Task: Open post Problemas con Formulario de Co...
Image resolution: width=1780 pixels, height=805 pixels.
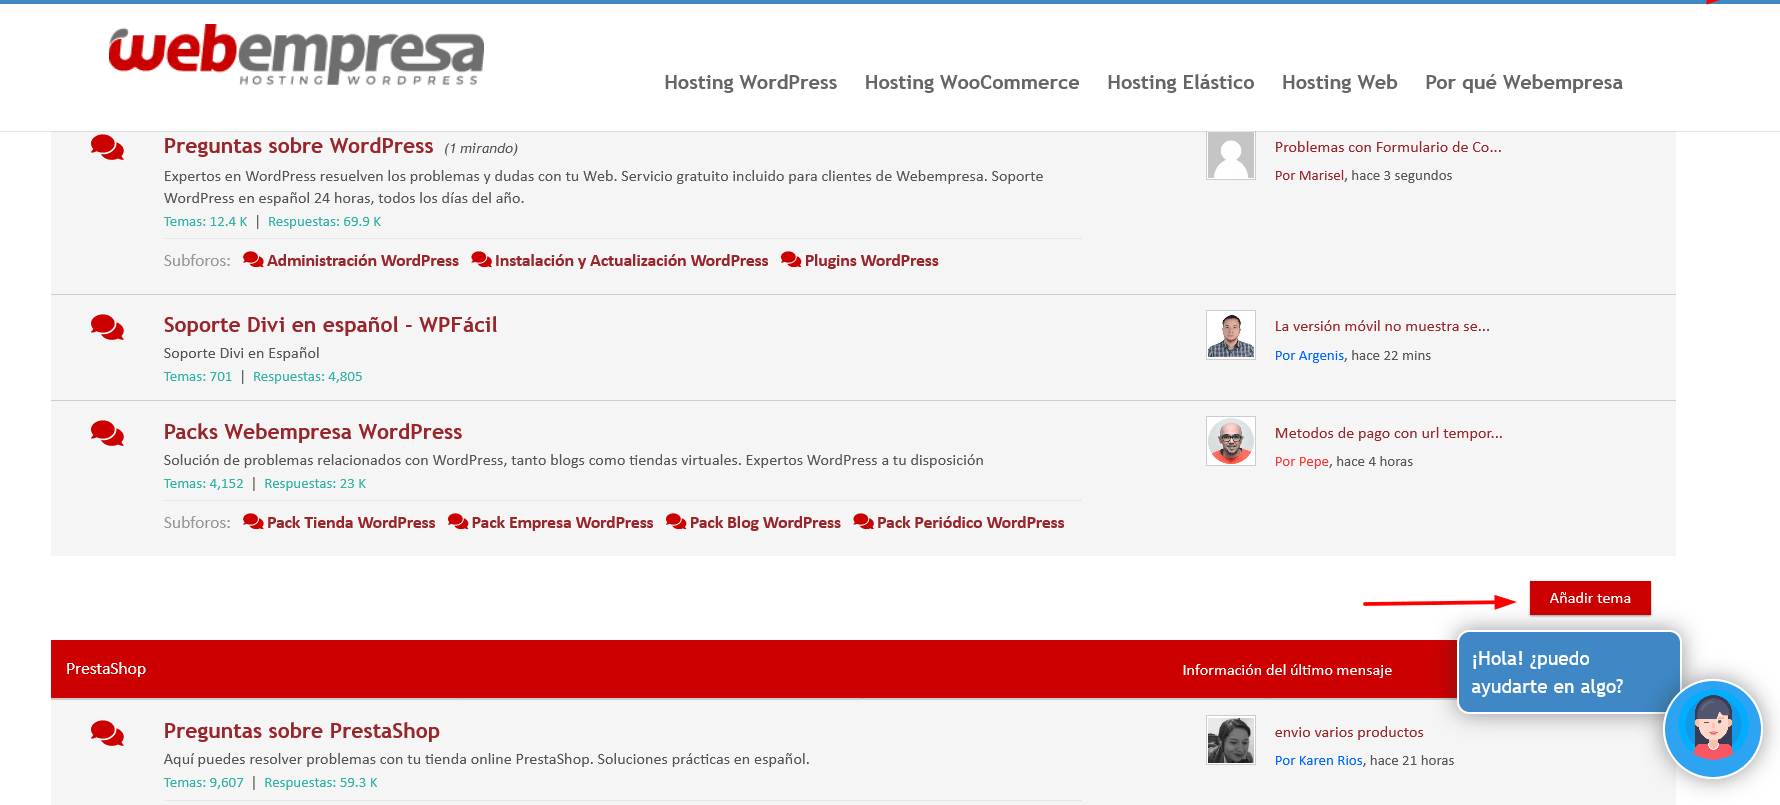Action: coord(1388,147)
